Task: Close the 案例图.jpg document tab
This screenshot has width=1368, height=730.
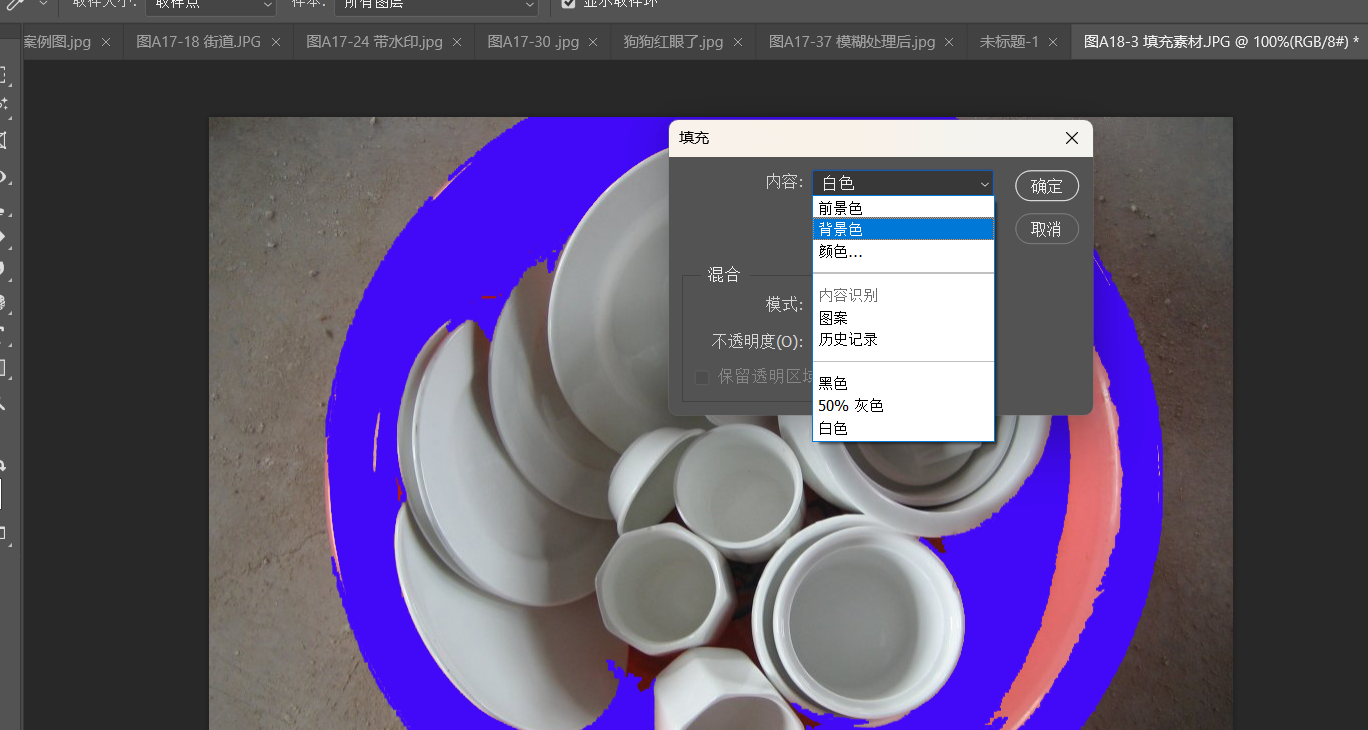Action: 106,42
